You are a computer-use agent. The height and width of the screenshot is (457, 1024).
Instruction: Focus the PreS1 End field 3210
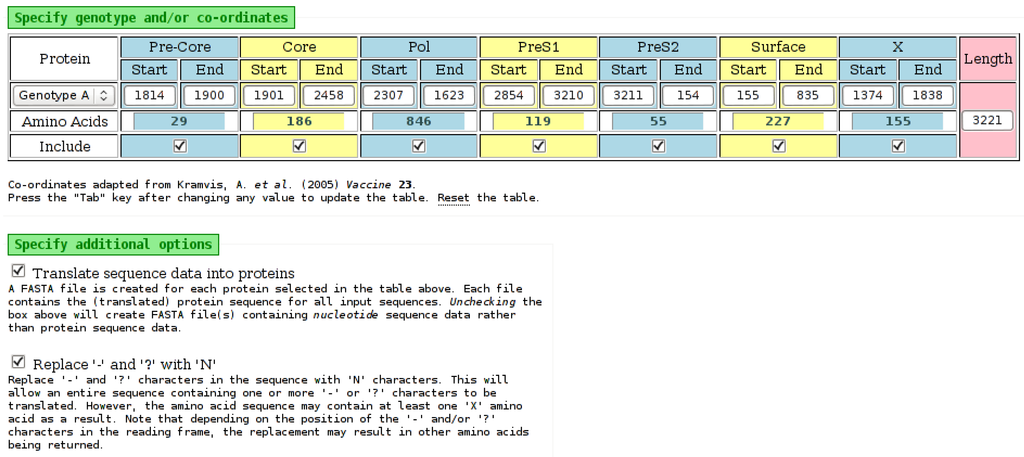tap(569, 95)
